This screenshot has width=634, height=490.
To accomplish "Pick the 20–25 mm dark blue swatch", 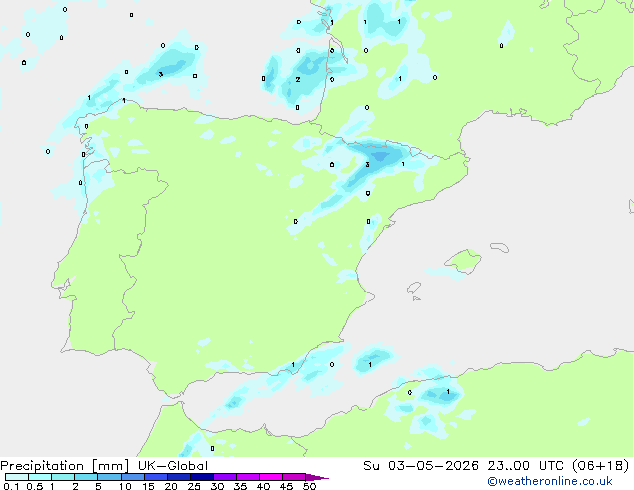I will pyautogui.click(x=178, y=477).
